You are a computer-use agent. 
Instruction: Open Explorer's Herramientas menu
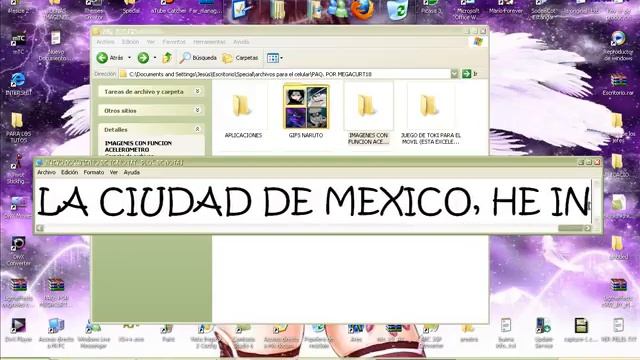[209, 42]
